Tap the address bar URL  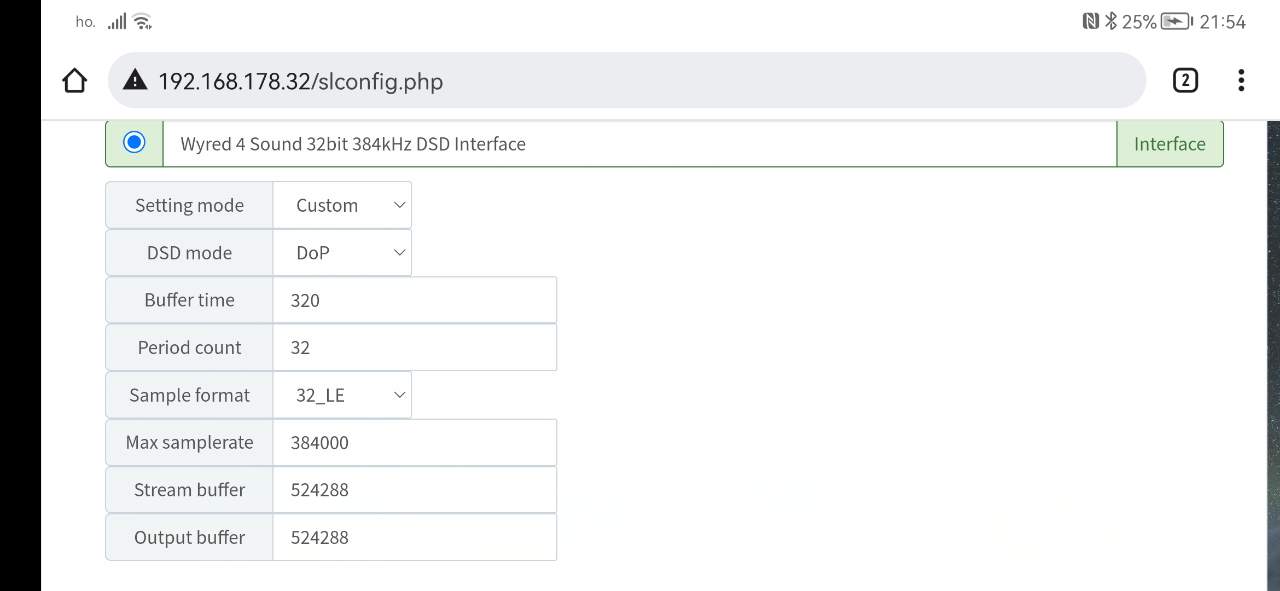pyautogui.click(x=300, y=81)
